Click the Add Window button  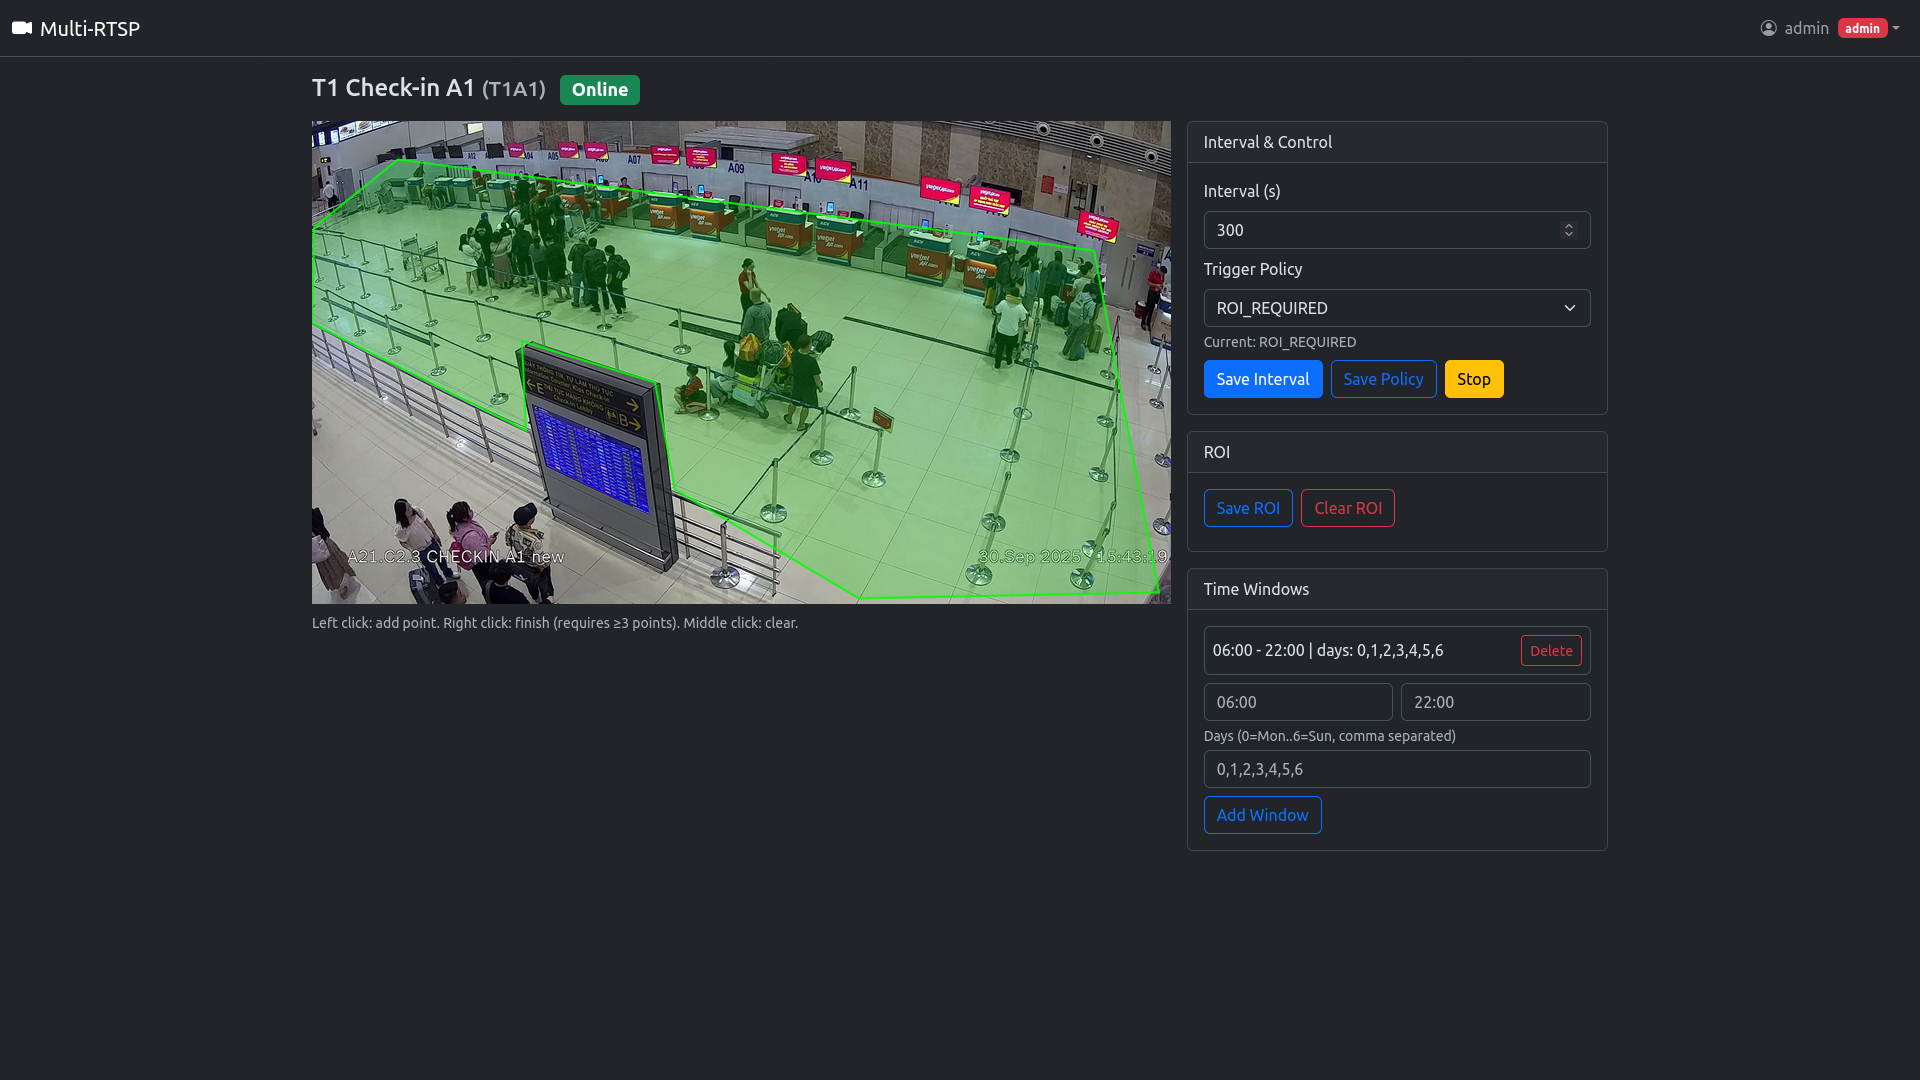[1262, 815]
